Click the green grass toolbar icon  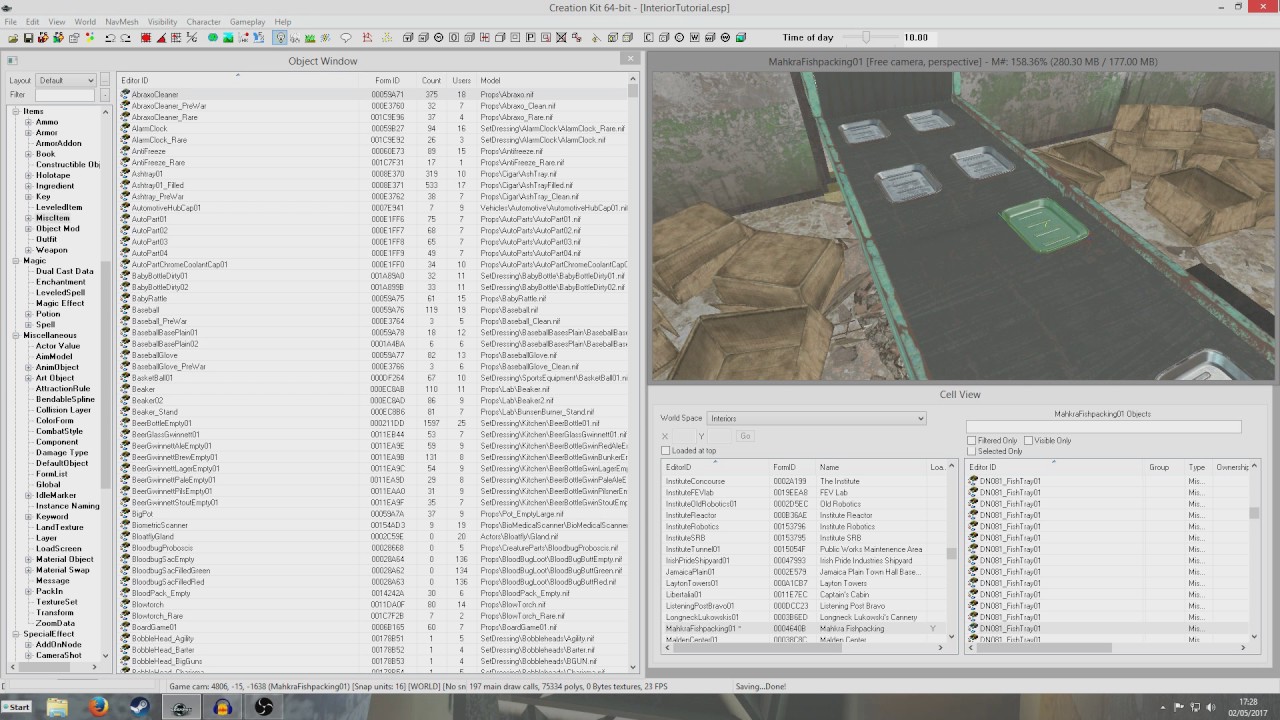(x=310, y=38)
